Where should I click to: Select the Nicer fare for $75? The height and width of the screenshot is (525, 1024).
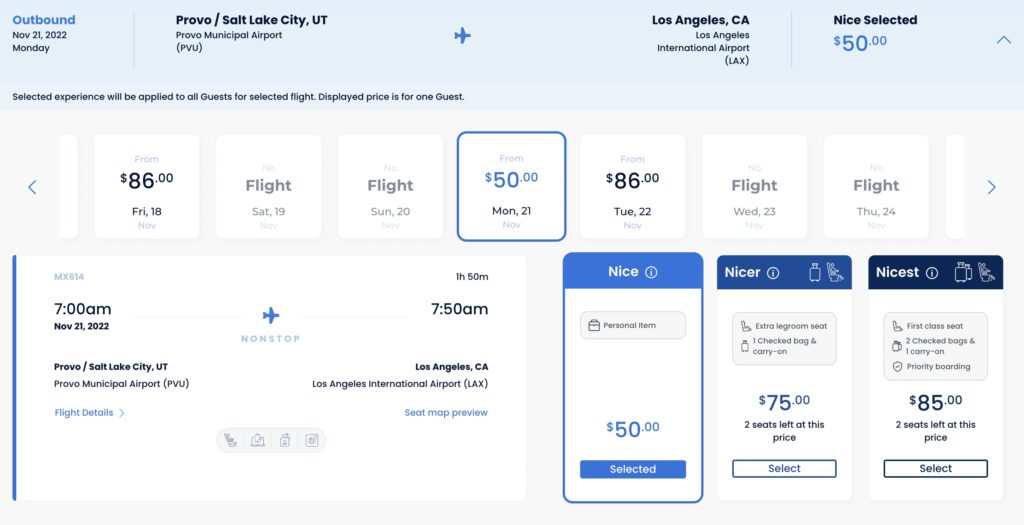[x=784, y=468]
